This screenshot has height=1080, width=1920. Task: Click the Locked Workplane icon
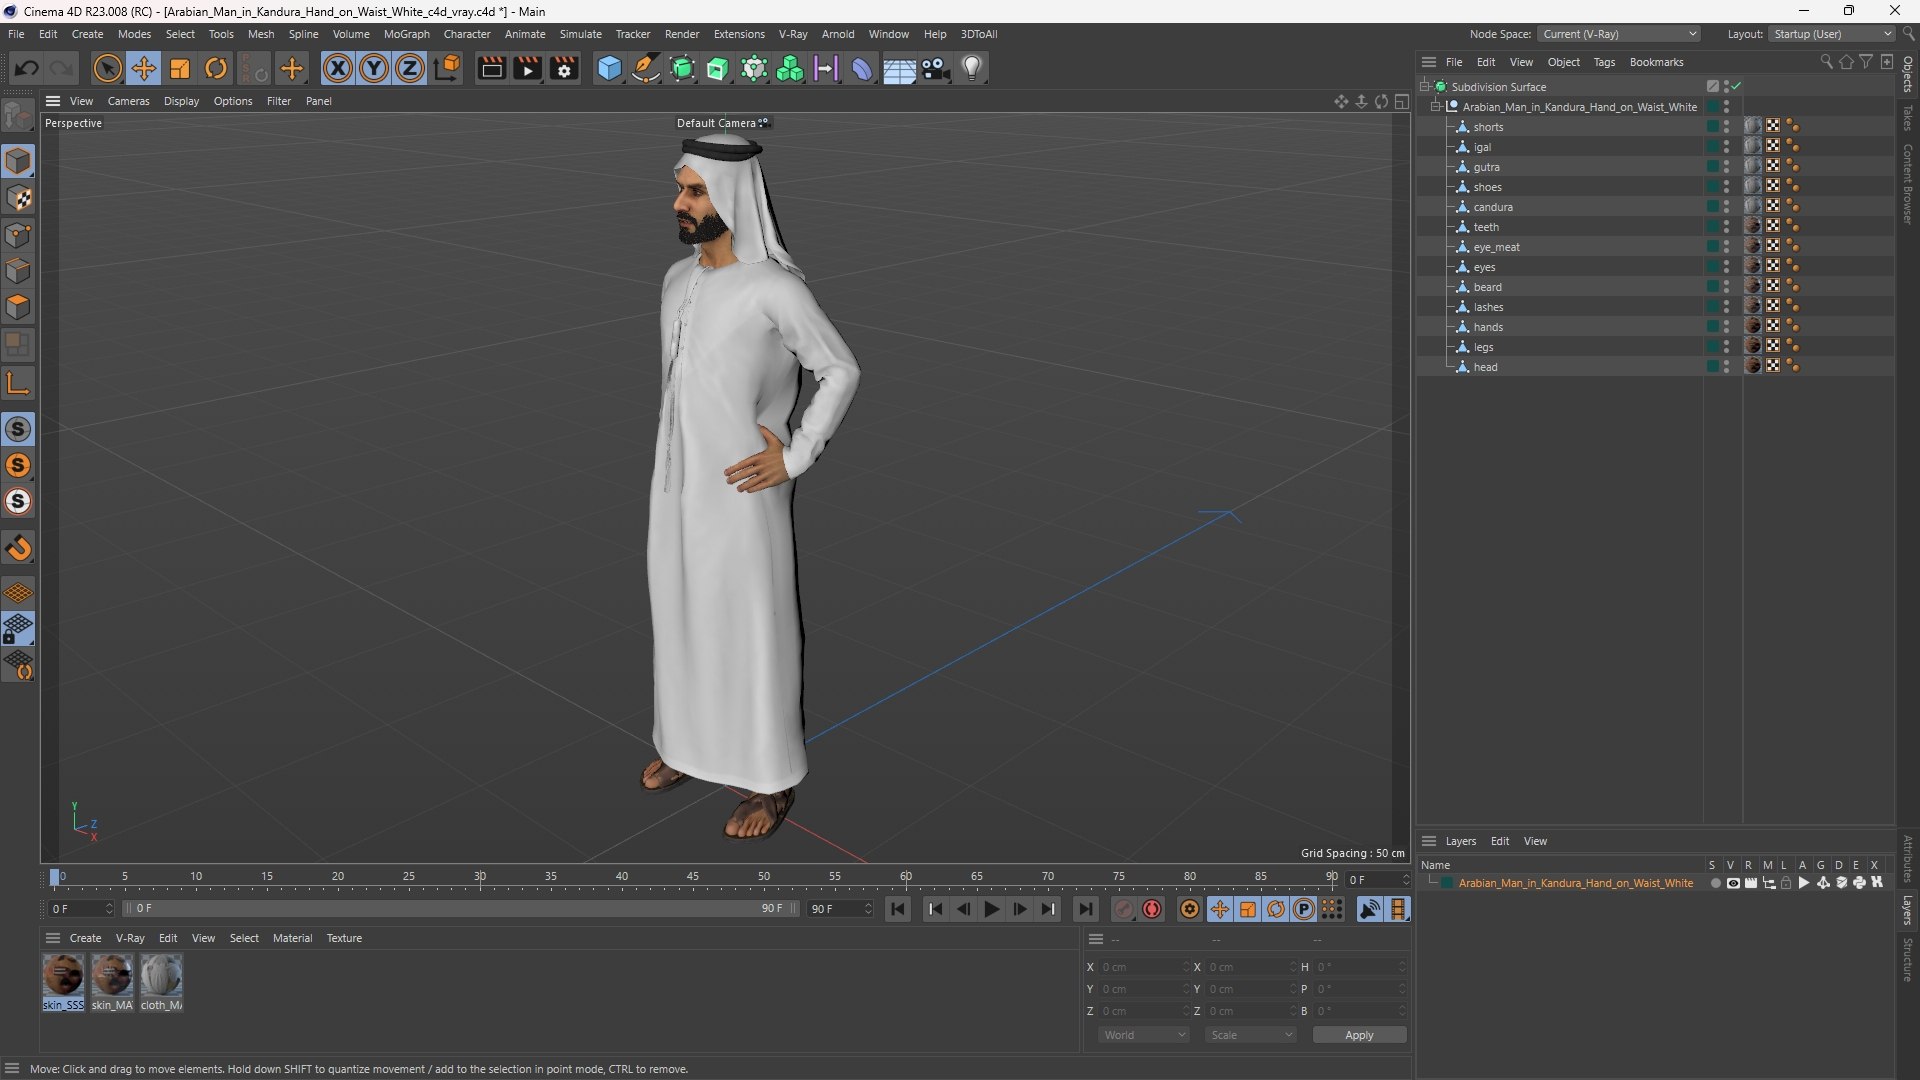(18, 629)
